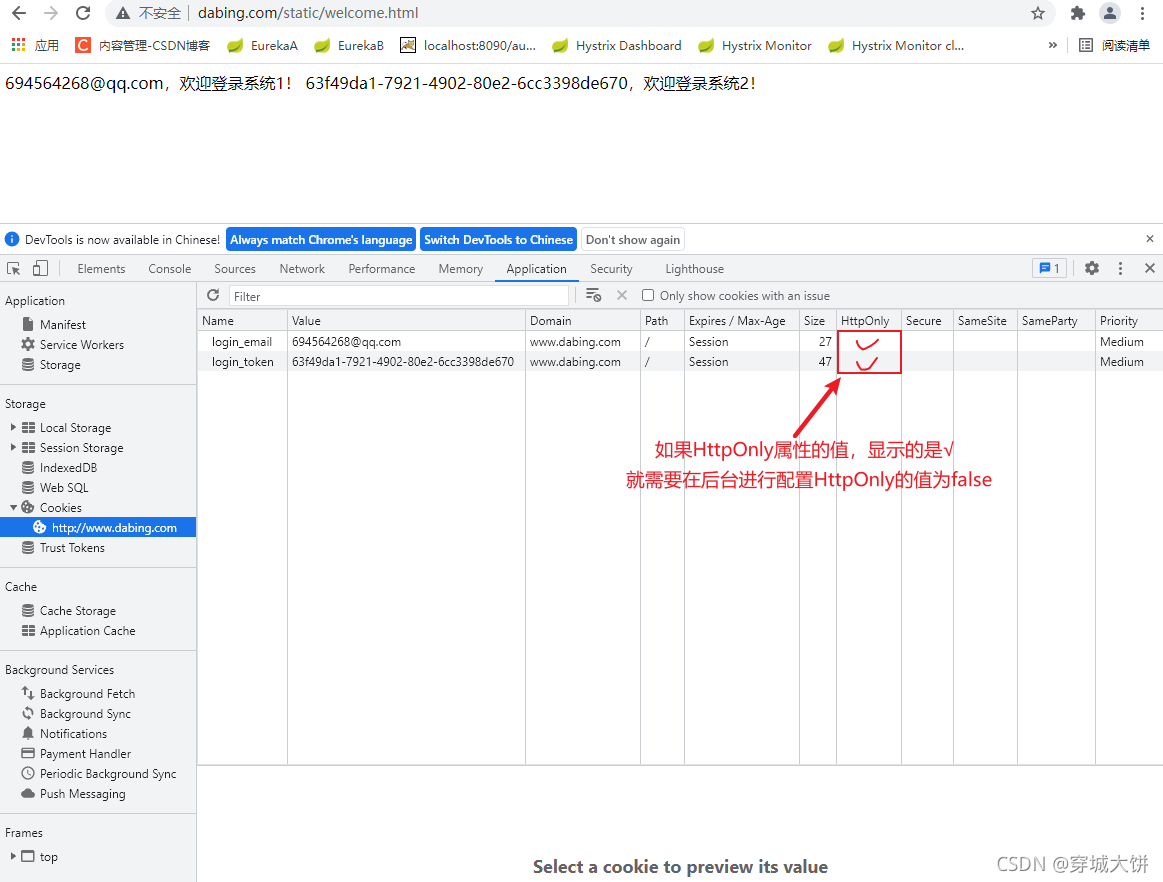Collapse the Cookies tree node
This screenshot has width=1163, height=882.
pos(13,507)
